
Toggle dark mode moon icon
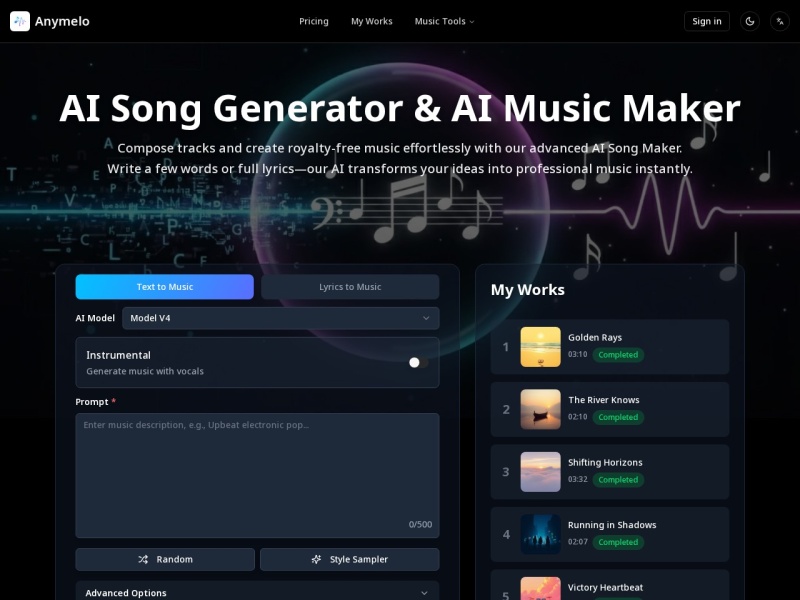(750, 21)
